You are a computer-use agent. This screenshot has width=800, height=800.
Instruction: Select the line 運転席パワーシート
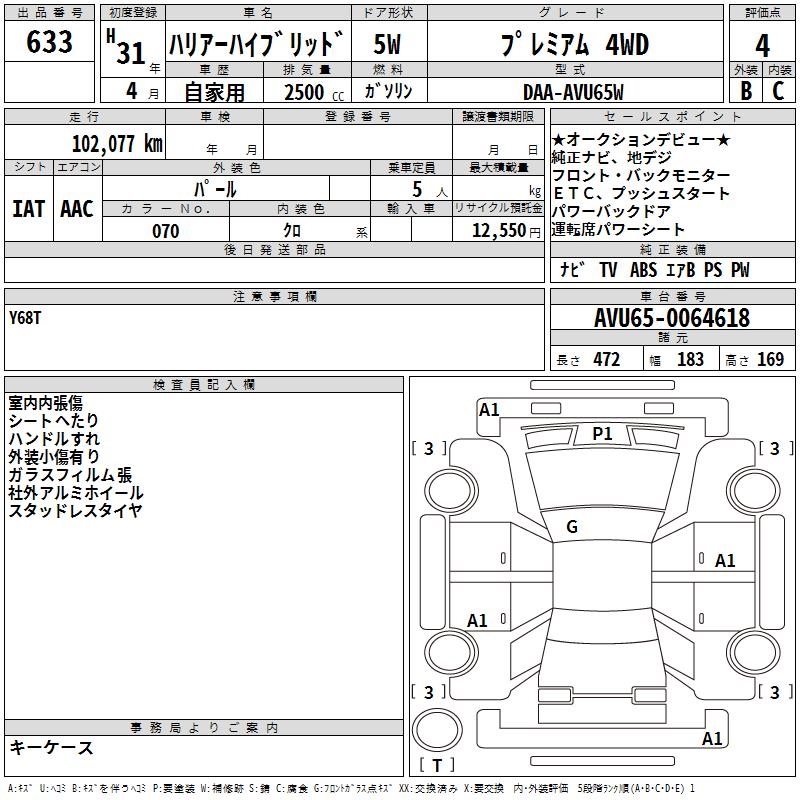tap(617, 229)
